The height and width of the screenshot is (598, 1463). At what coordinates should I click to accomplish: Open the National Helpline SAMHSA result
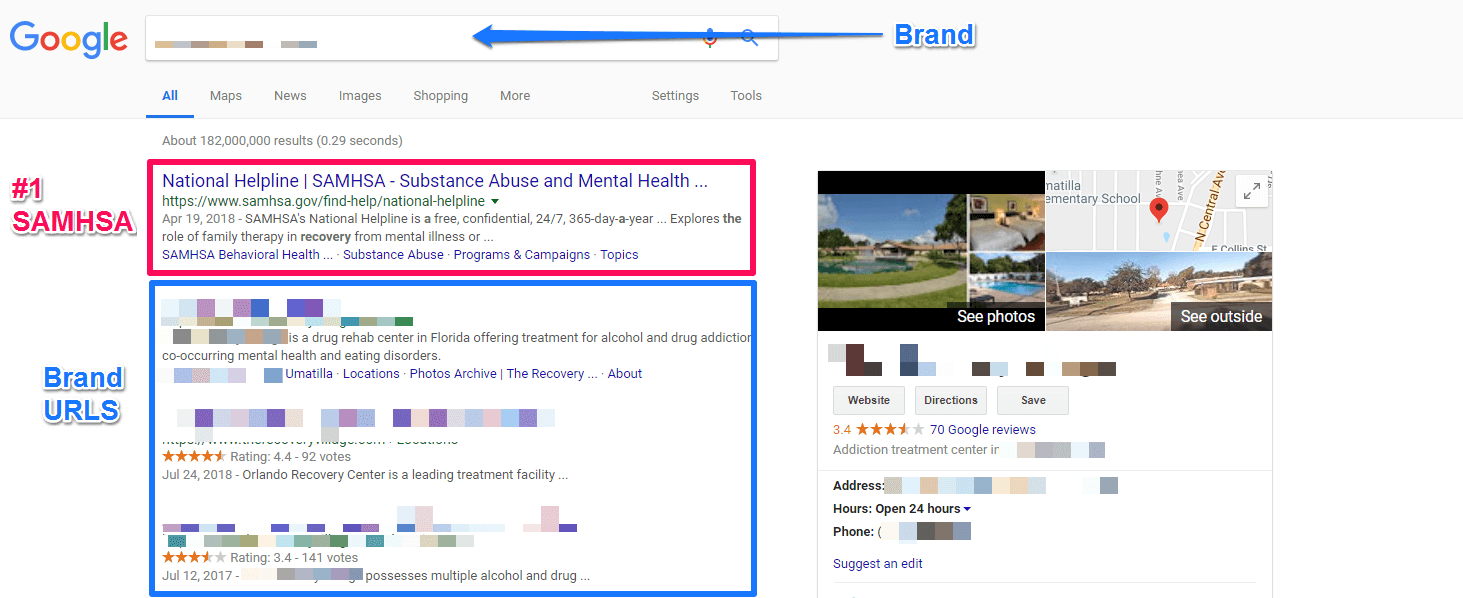click(435, 181)
